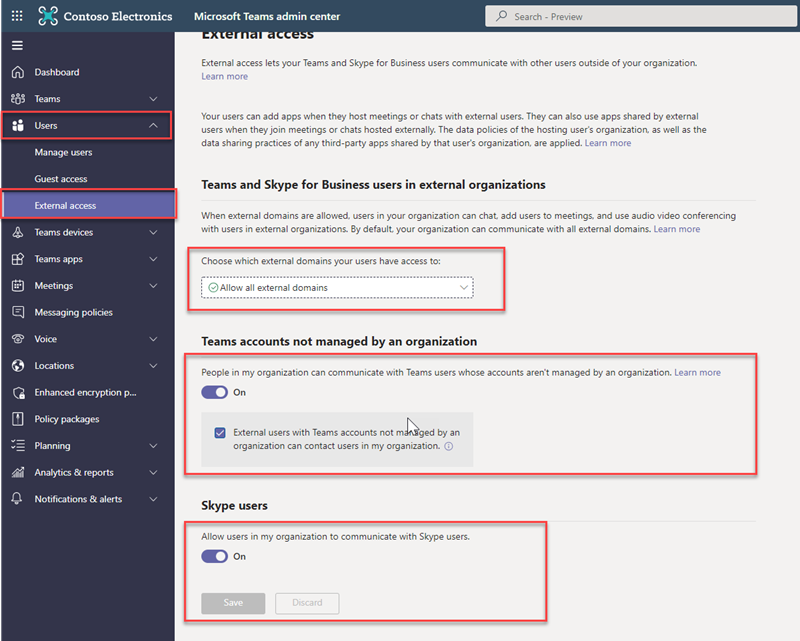Screen dimensions: 800x641
Task: Click Microsoft Teams admin center title
Action: point(267,16)
